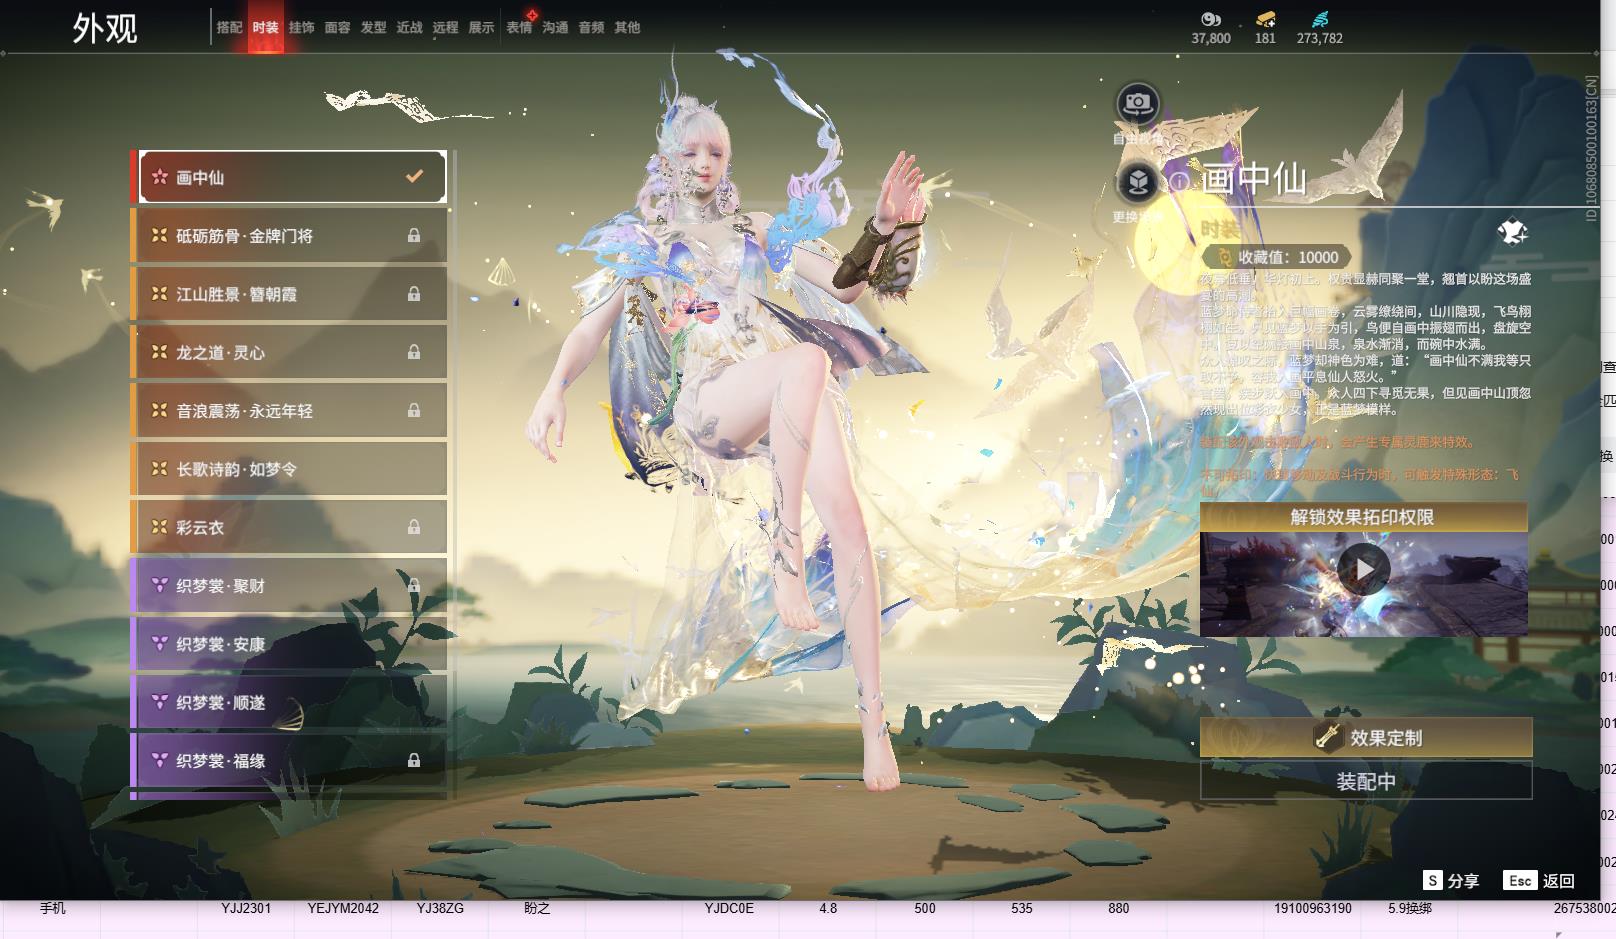This screenshot has height=939, width=1616.
Task: Click the change scene cube icon
Action: (x=1137, y=182)
